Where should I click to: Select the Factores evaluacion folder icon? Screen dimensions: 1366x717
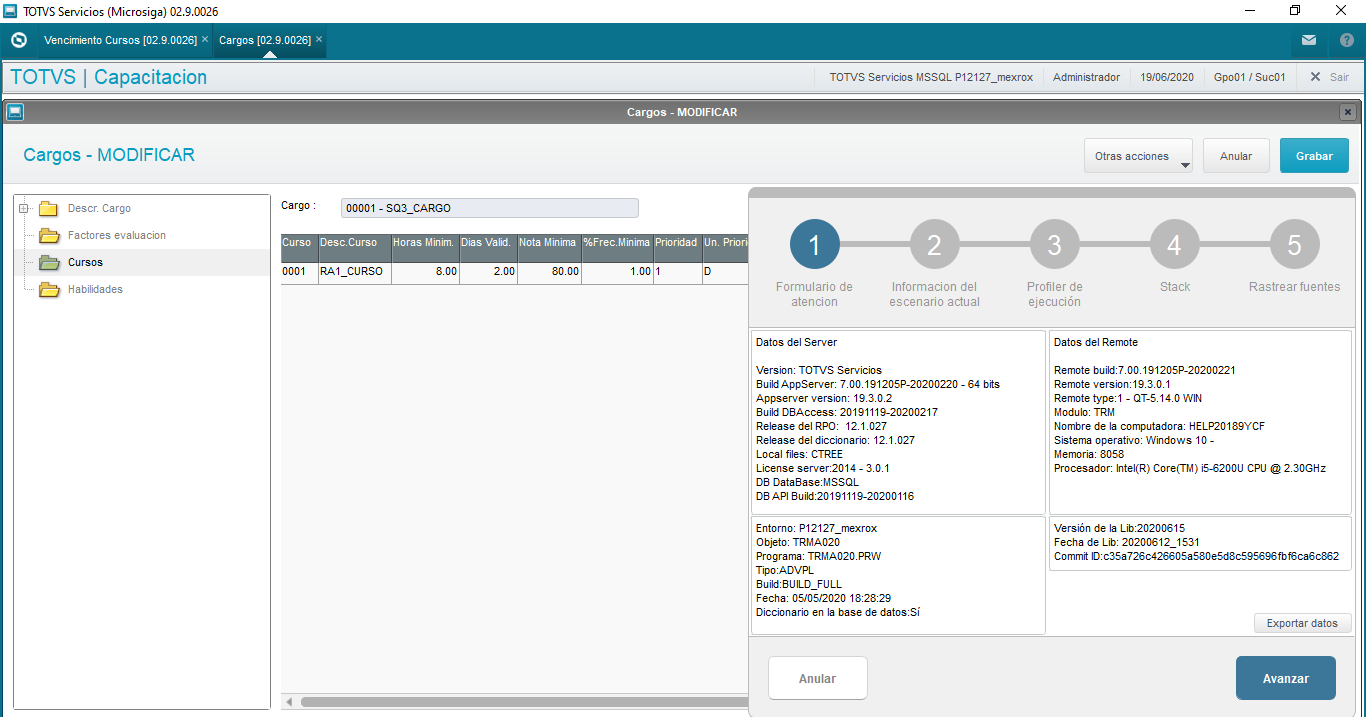49,236
